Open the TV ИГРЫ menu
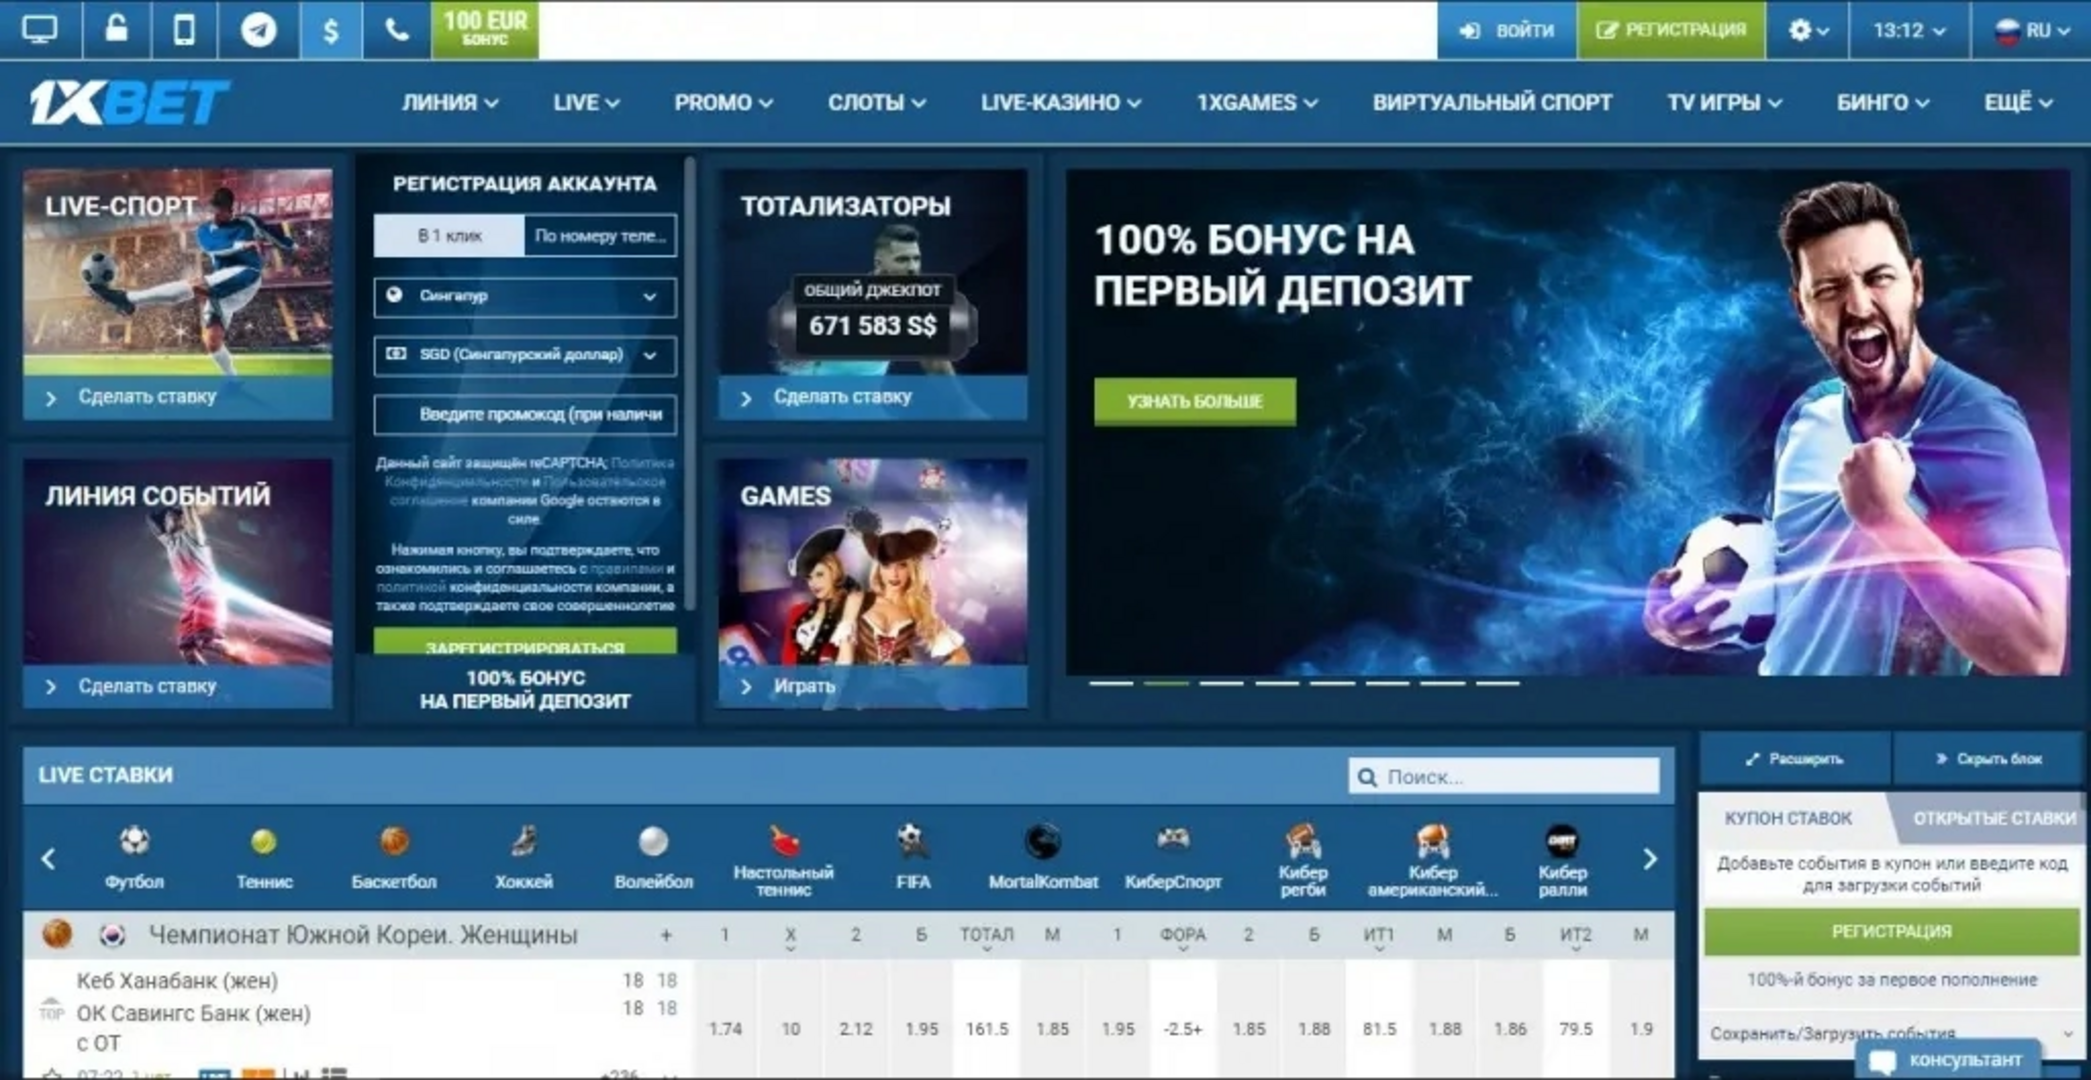The height and width of the screenshot is (1080, 2091). 1724,103
